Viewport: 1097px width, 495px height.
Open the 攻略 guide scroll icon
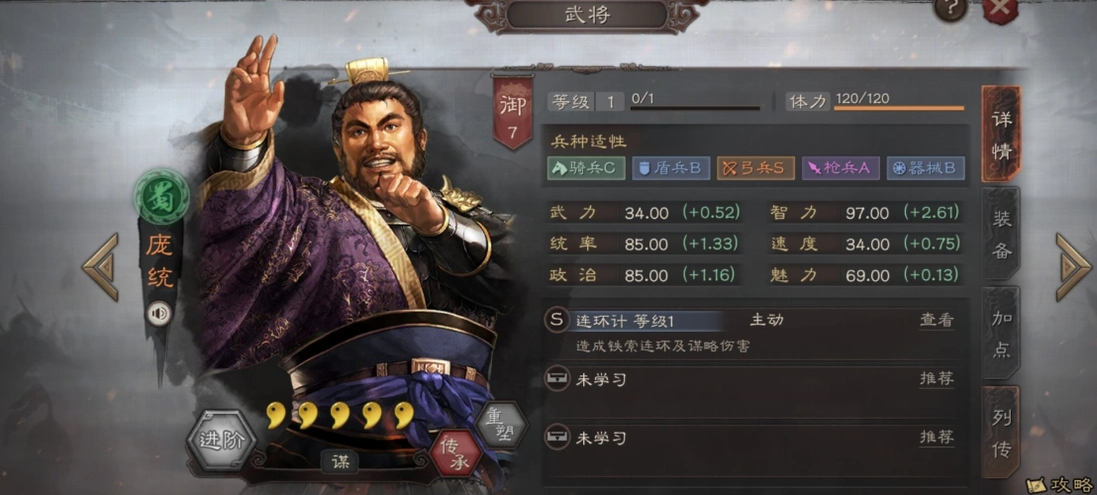1061,485
